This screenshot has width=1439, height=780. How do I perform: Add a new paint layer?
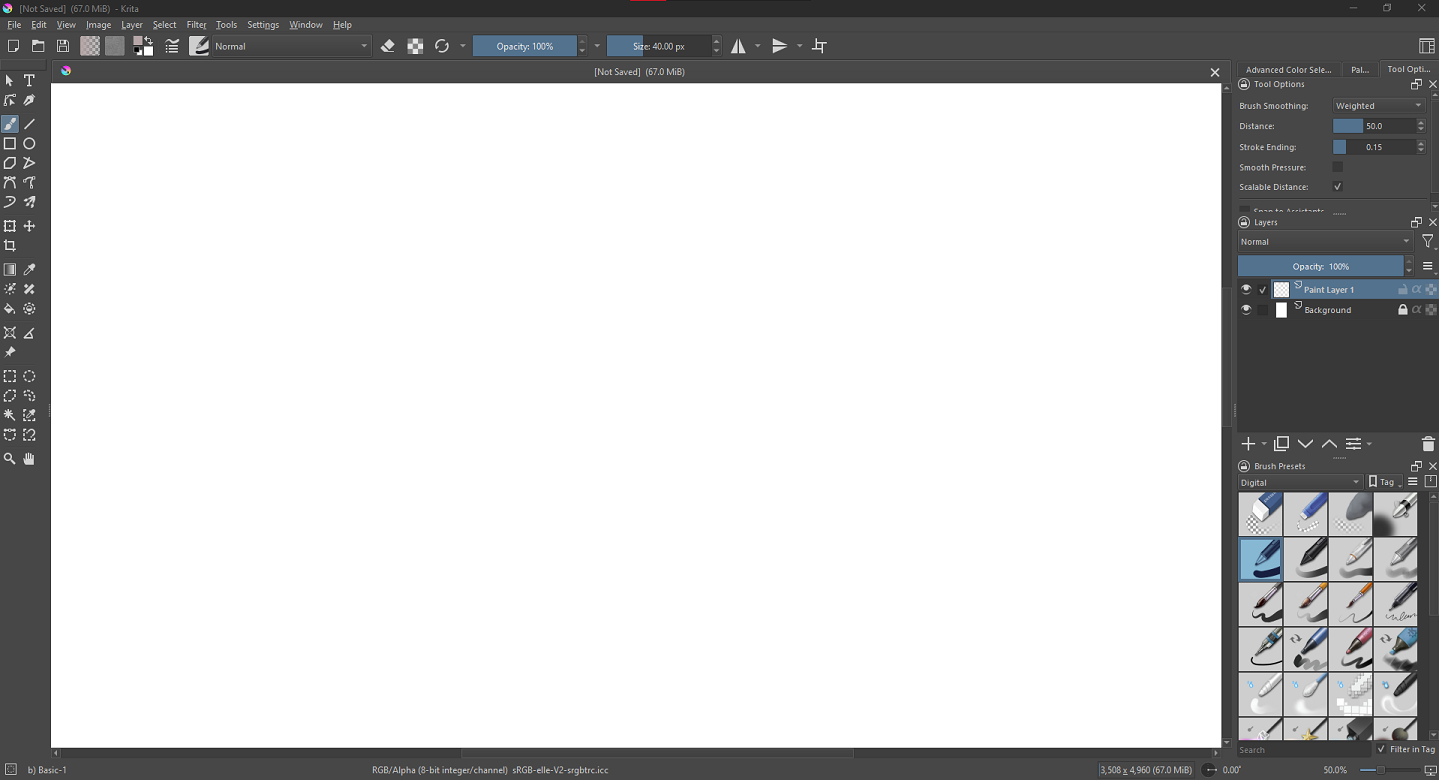pyautogui.click(x=1248, y=444)
